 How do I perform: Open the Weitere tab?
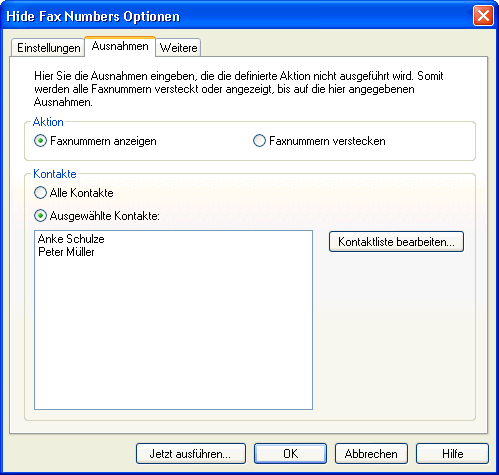click(x=178, y=48)
